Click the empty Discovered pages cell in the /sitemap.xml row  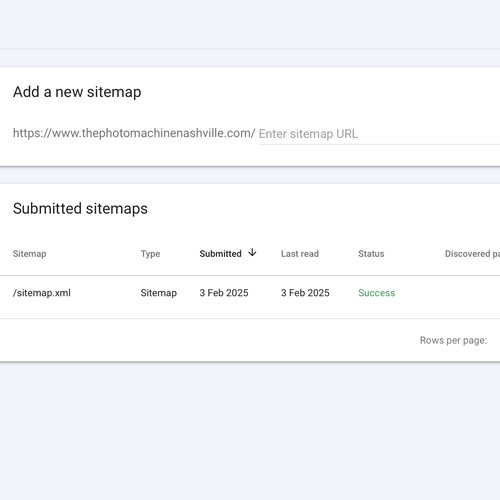tap(472, 293)
